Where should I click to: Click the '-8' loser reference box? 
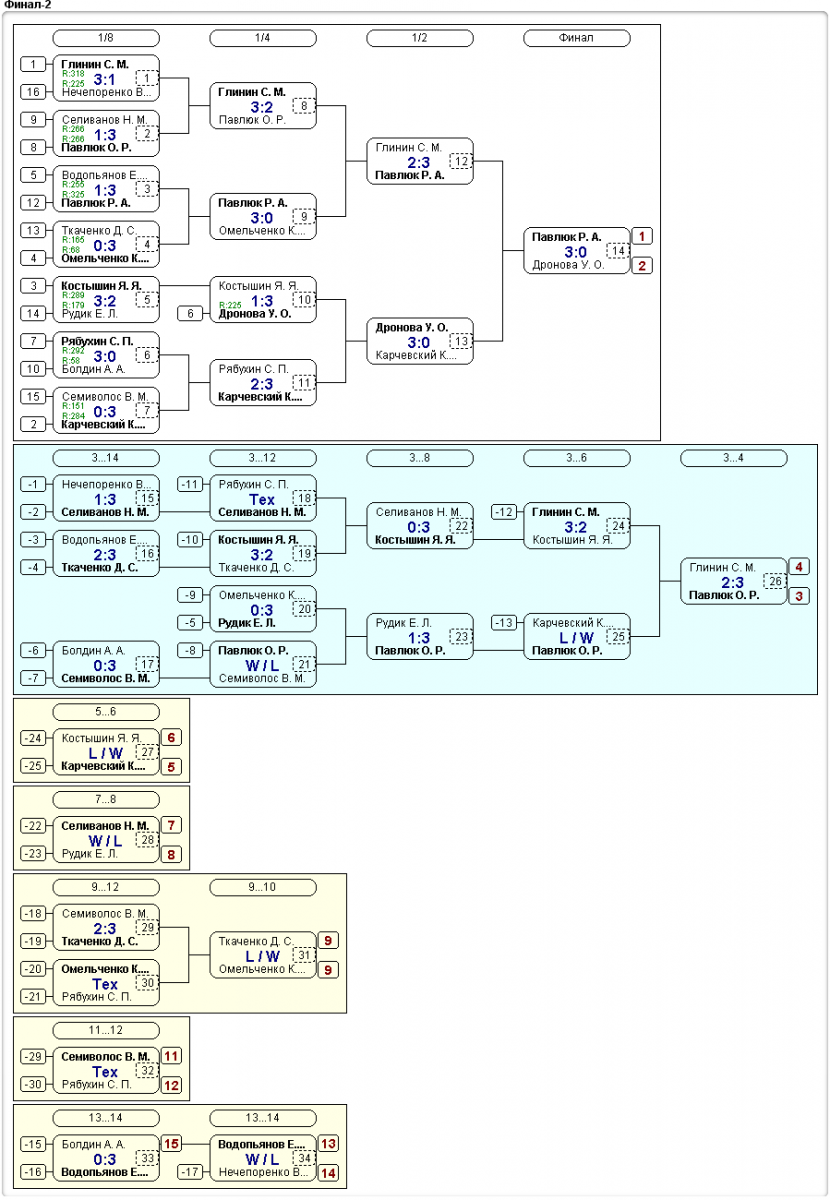pyautogui.click(x=192, y=650)
